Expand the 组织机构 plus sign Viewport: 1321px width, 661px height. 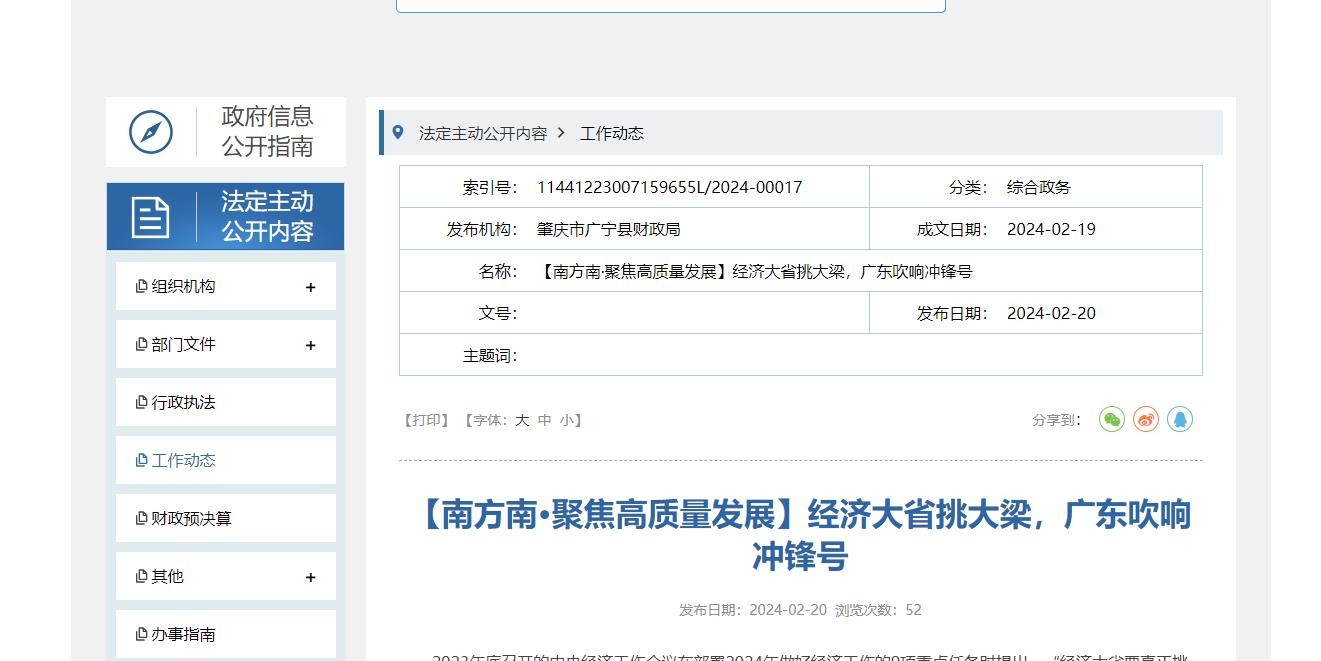tap(310, 288)
